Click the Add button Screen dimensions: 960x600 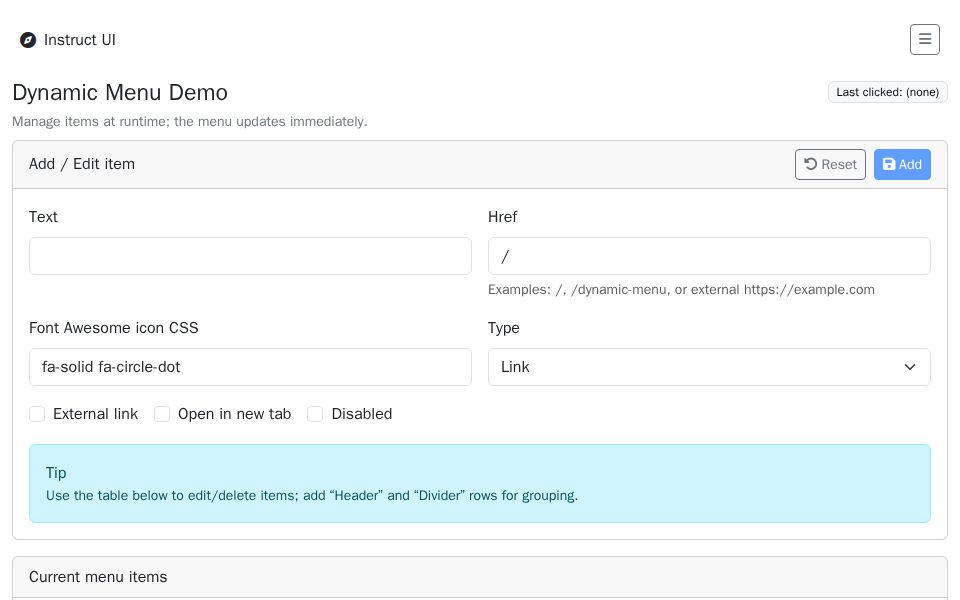pos(902,164)
